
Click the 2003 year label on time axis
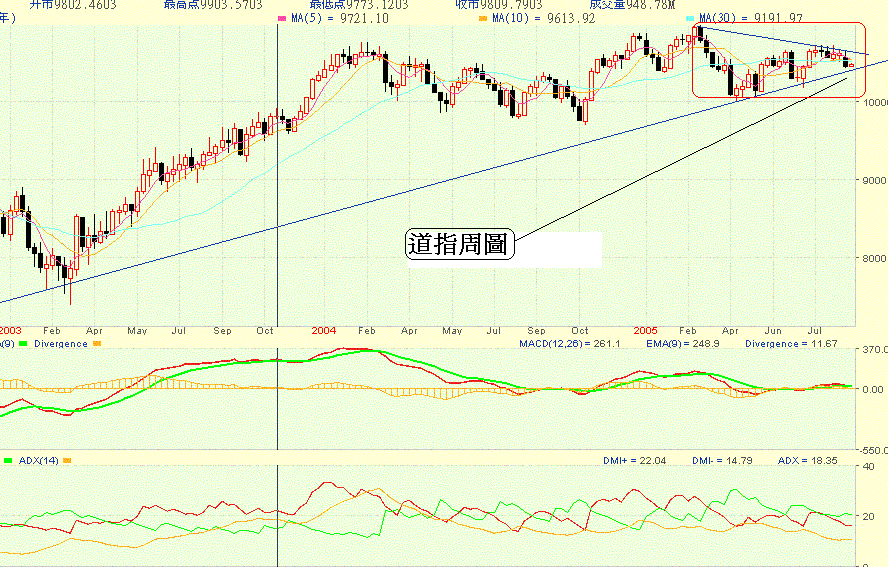(10, 331)
